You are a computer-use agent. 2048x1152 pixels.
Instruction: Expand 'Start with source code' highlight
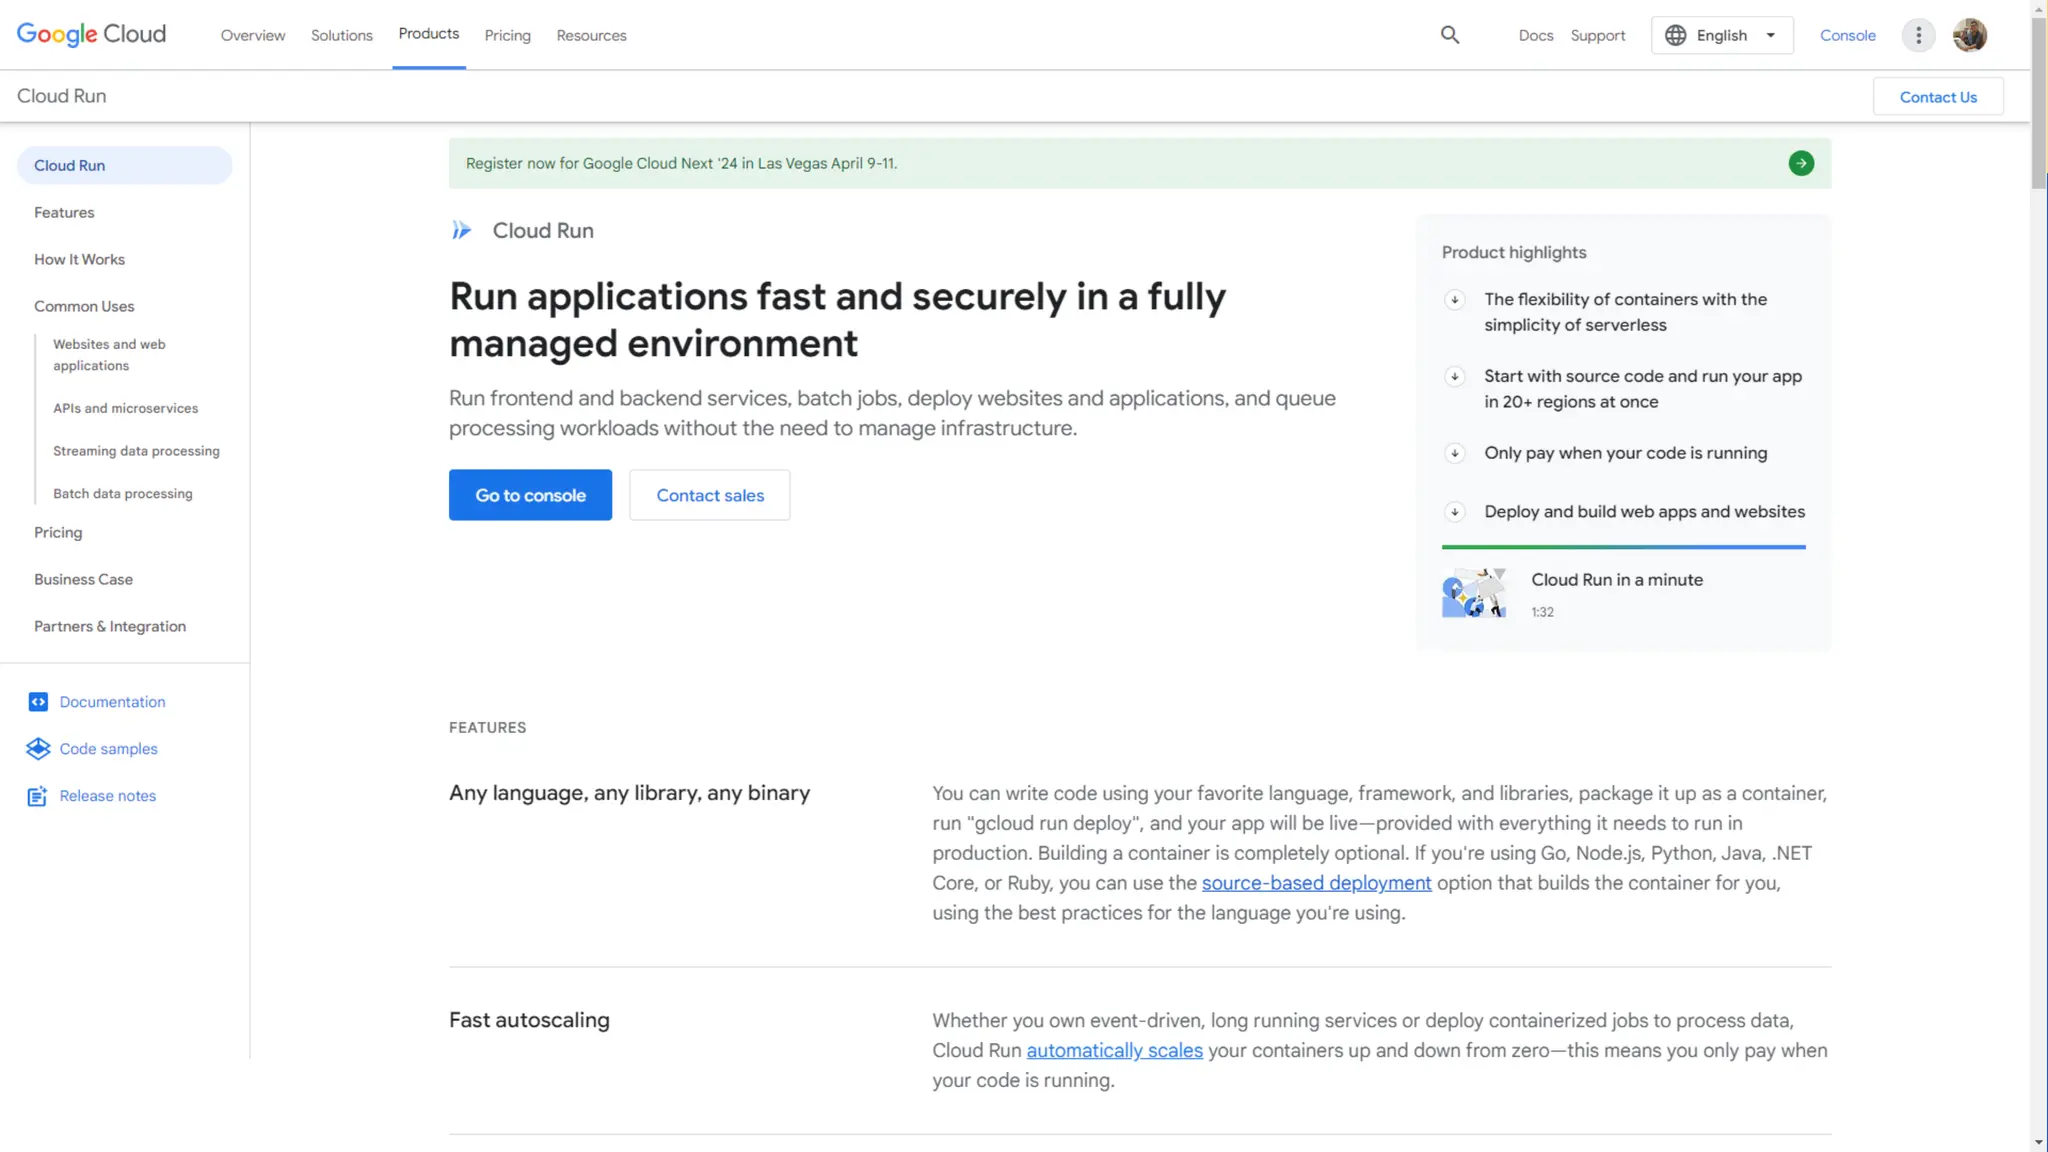tap(1455, 376)
